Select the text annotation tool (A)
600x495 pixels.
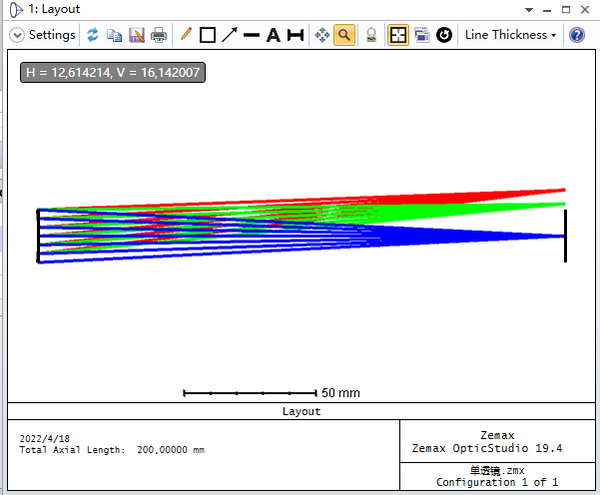[x=273, y=35]
